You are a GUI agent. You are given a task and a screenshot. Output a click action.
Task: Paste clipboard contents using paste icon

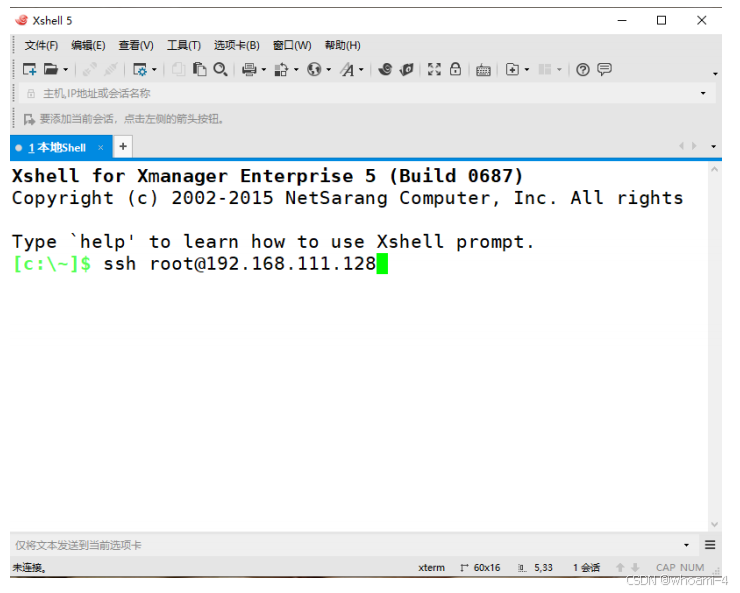click(x=199, y=70)
